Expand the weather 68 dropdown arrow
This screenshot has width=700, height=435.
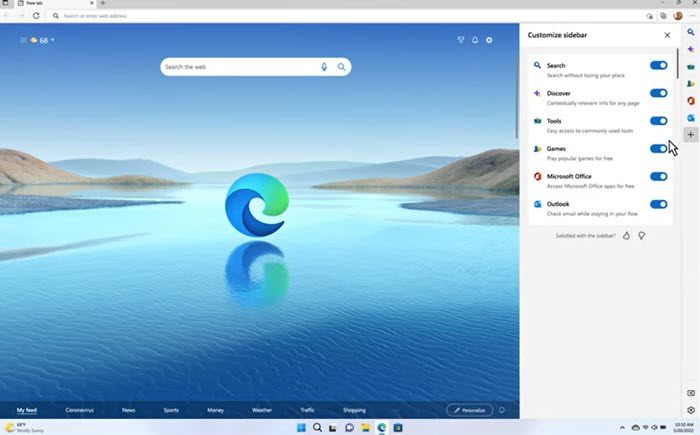[x=52, y=40]
